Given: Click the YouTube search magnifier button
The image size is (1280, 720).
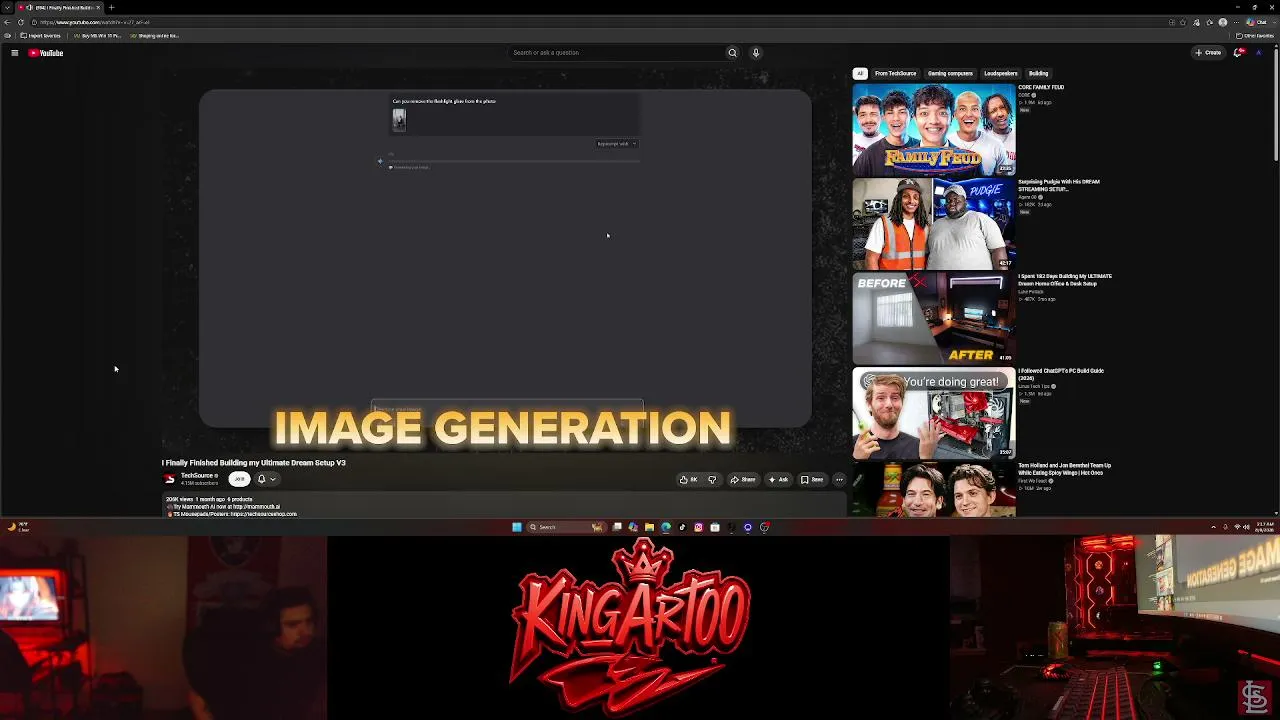Looking at the screenshot, I should [732, 53].
